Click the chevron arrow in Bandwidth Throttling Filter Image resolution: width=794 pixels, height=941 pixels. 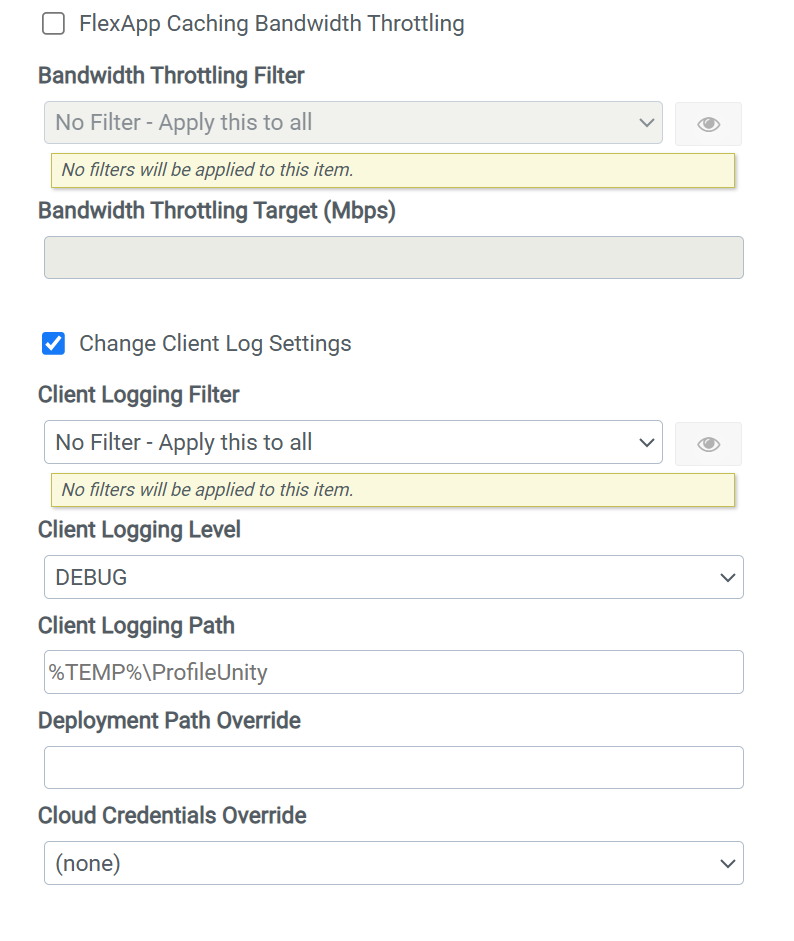pos(646,123)
